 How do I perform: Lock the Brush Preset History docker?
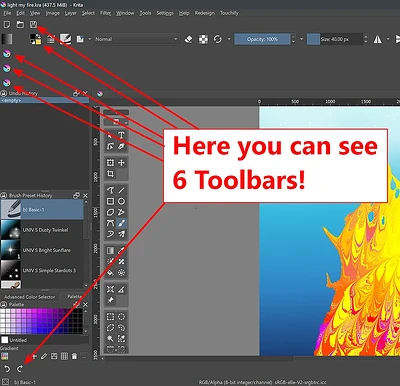pos(4,195)
